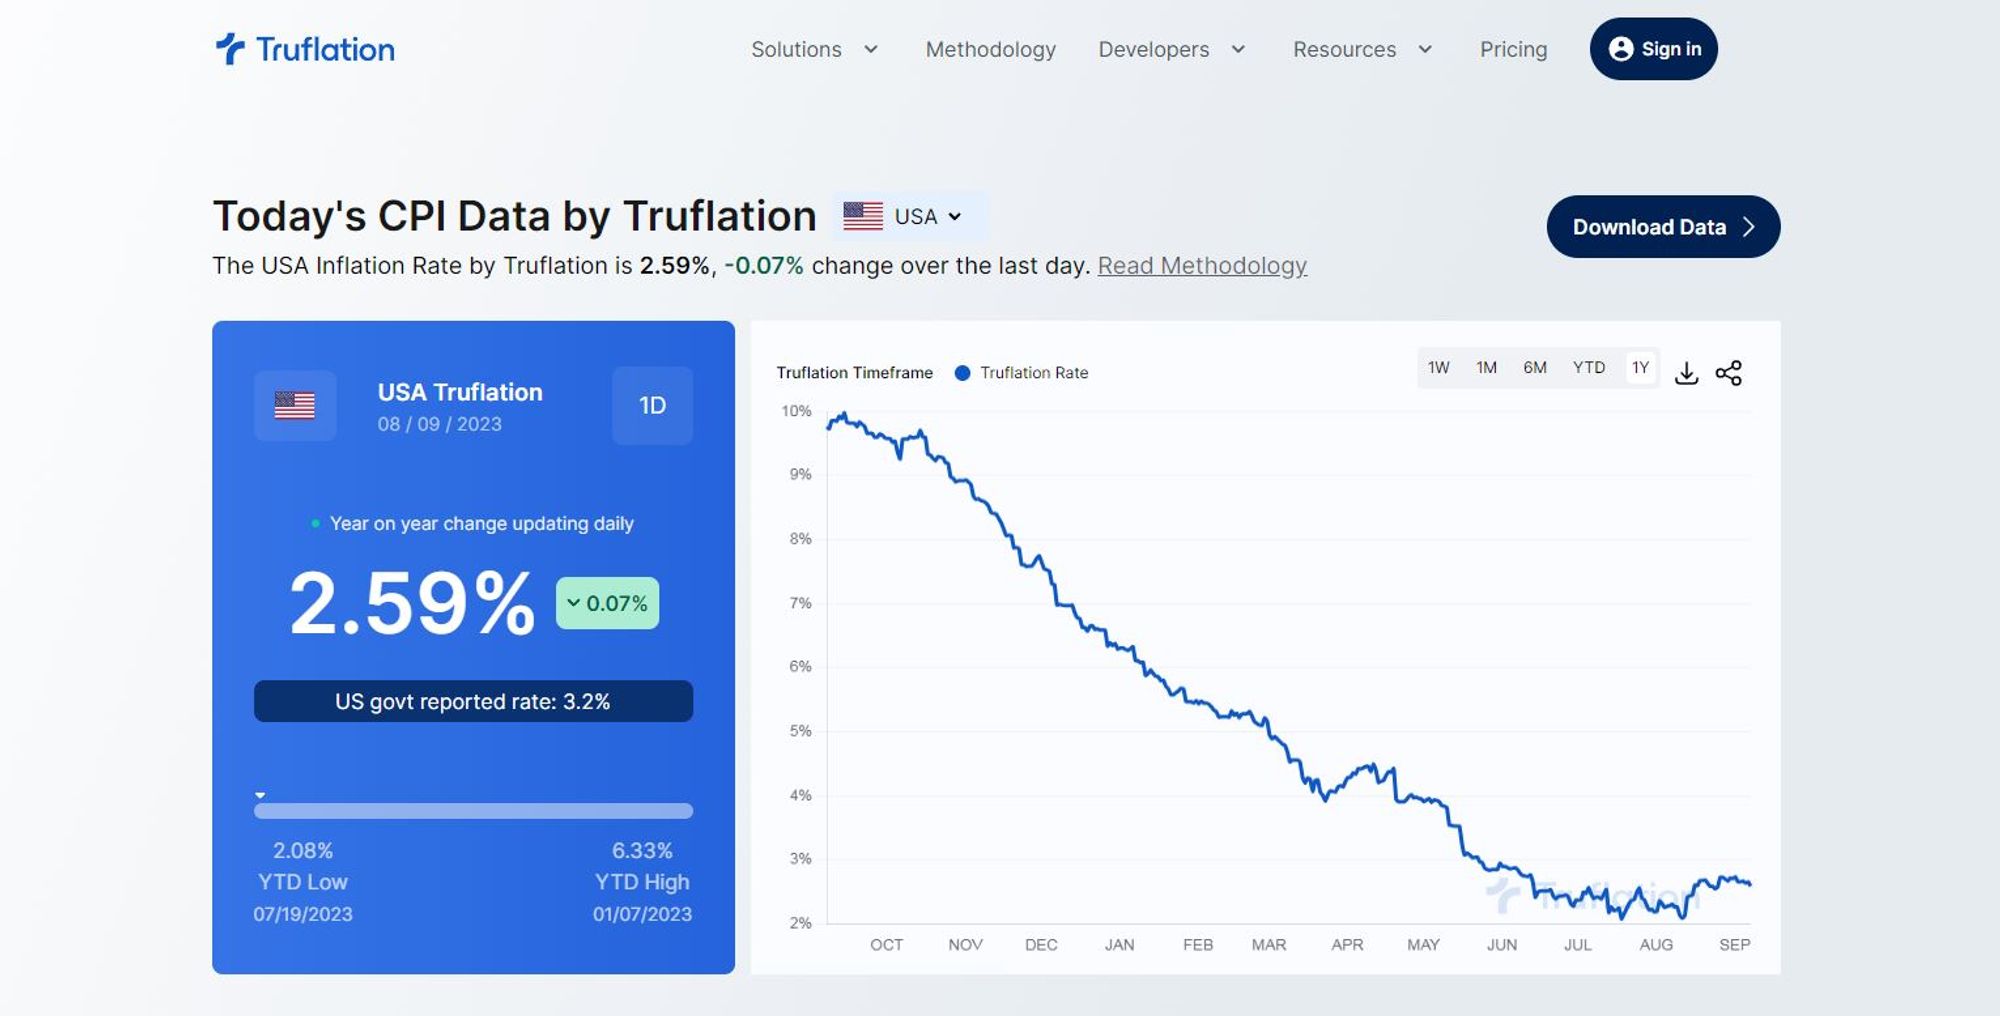Switch to the YTD timeframe

coord(1588,367)
